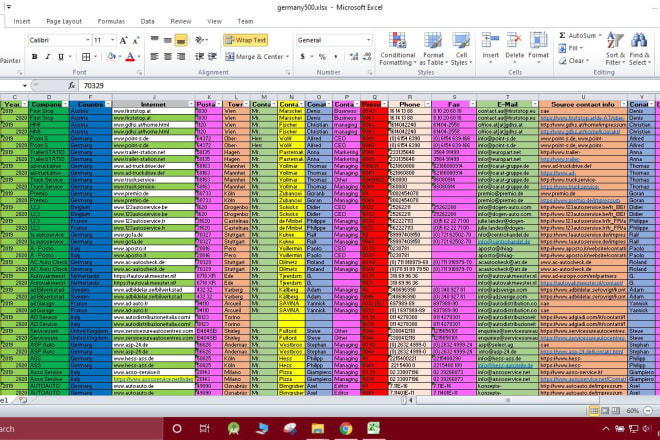660x440 pixels.
Task: Open Find & Select menu
Action: click(x=640, y=49)
